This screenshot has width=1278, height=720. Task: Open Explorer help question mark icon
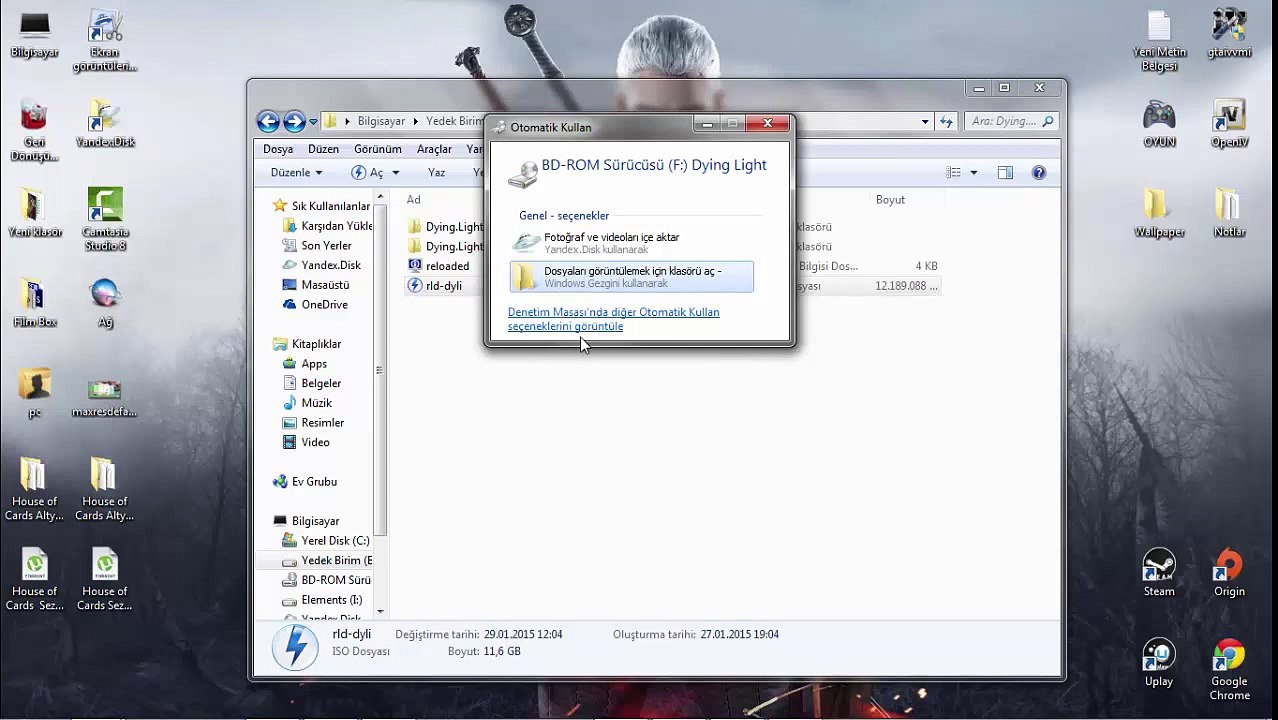1039,173
